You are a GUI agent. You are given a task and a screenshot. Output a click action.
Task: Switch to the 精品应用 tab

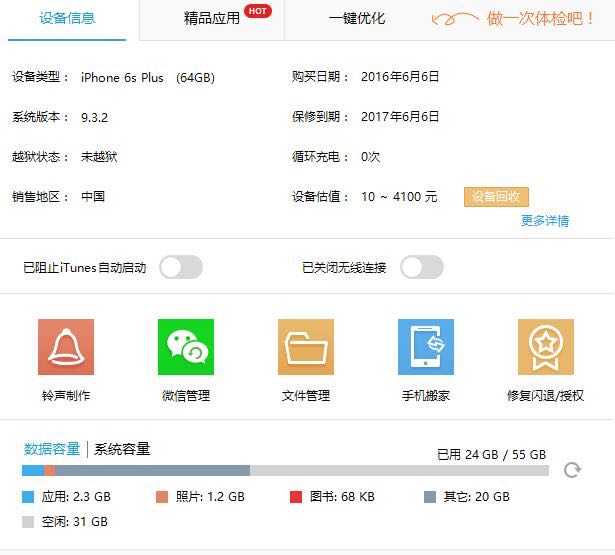[x=212, y=19]
